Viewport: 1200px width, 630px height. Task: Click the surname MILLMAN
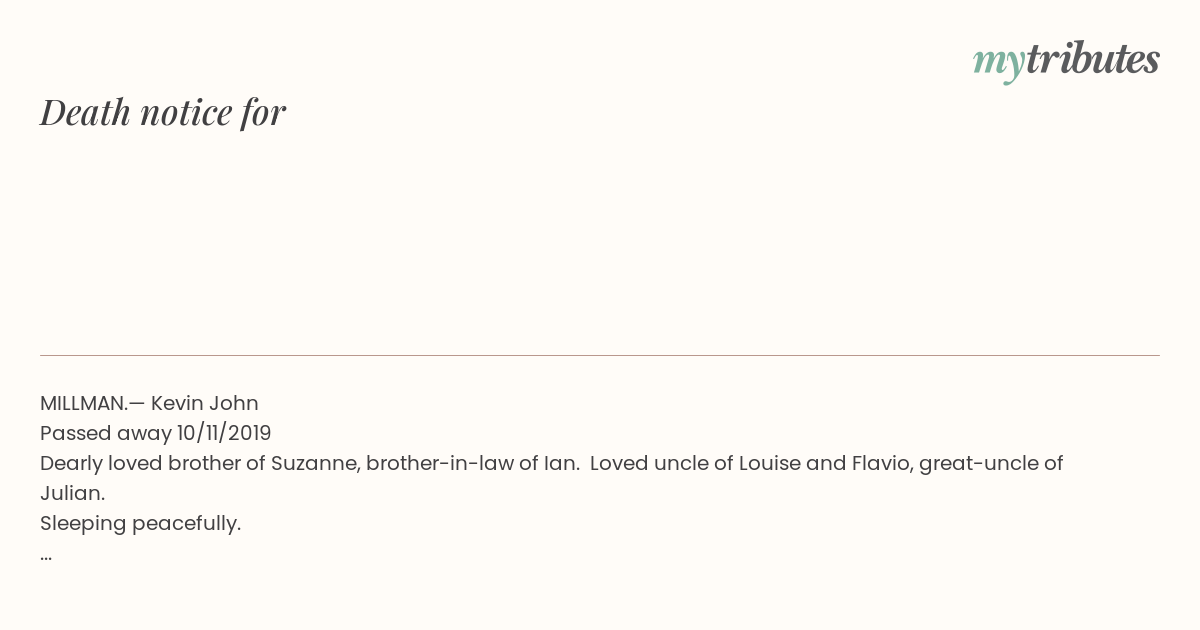(x=84, y=403)
